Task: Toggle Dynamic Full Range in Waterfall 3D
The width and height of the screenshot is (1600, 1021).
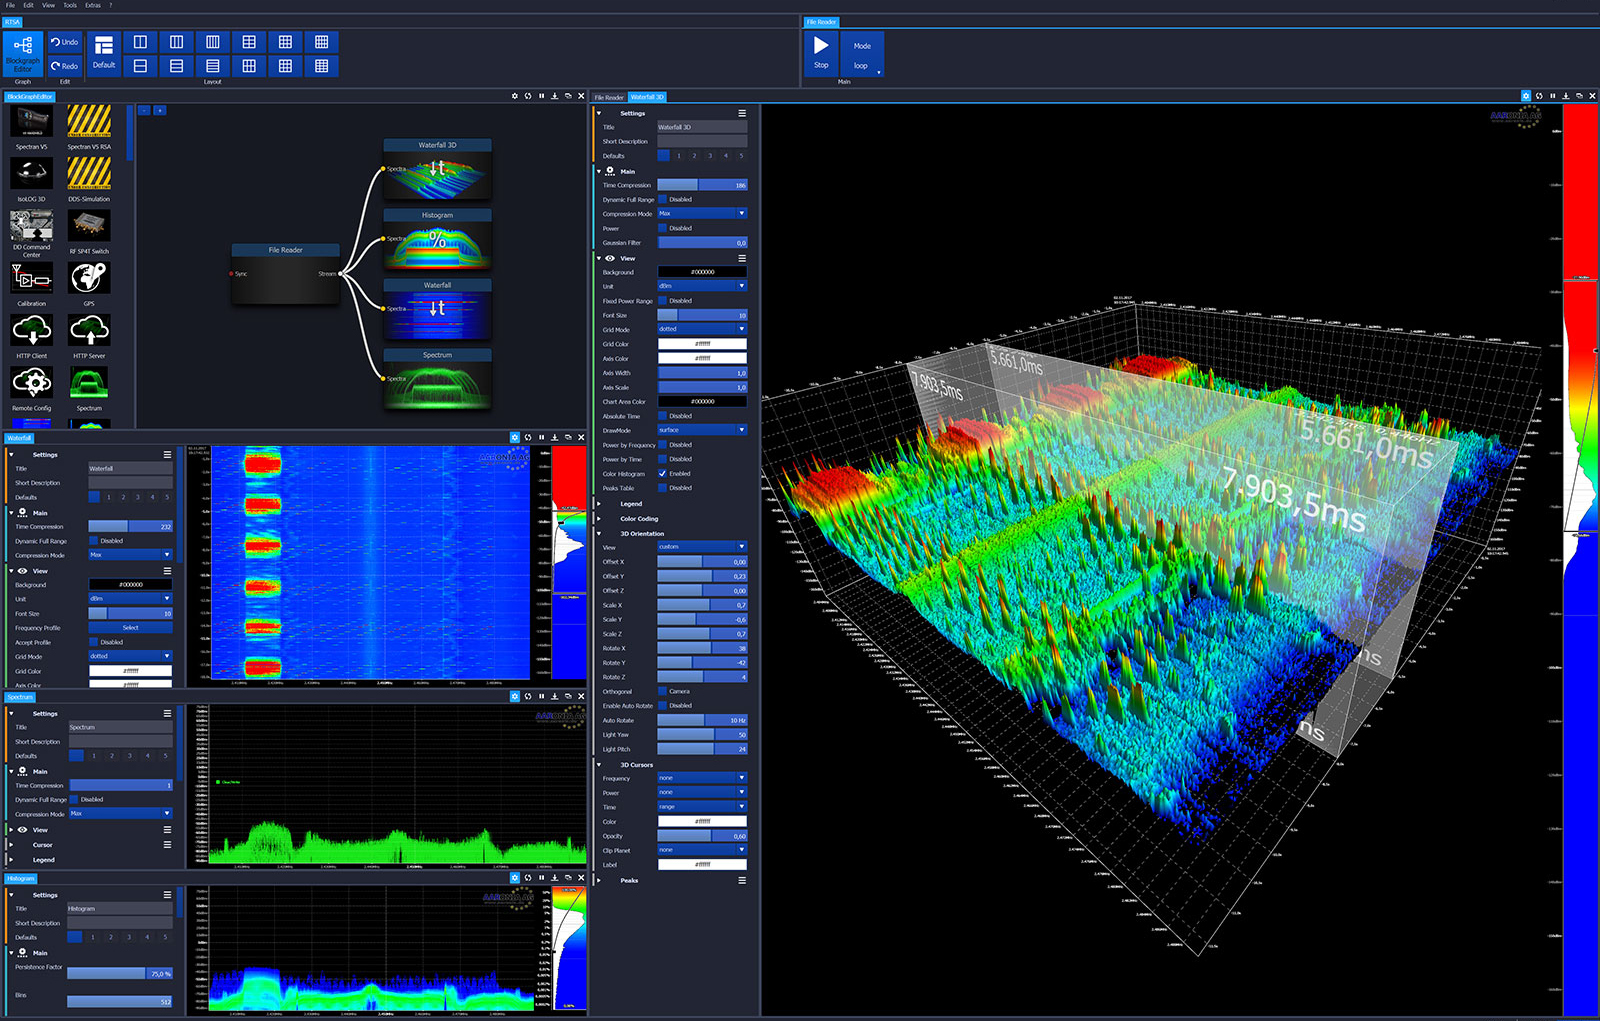Action: coord(662,200)
